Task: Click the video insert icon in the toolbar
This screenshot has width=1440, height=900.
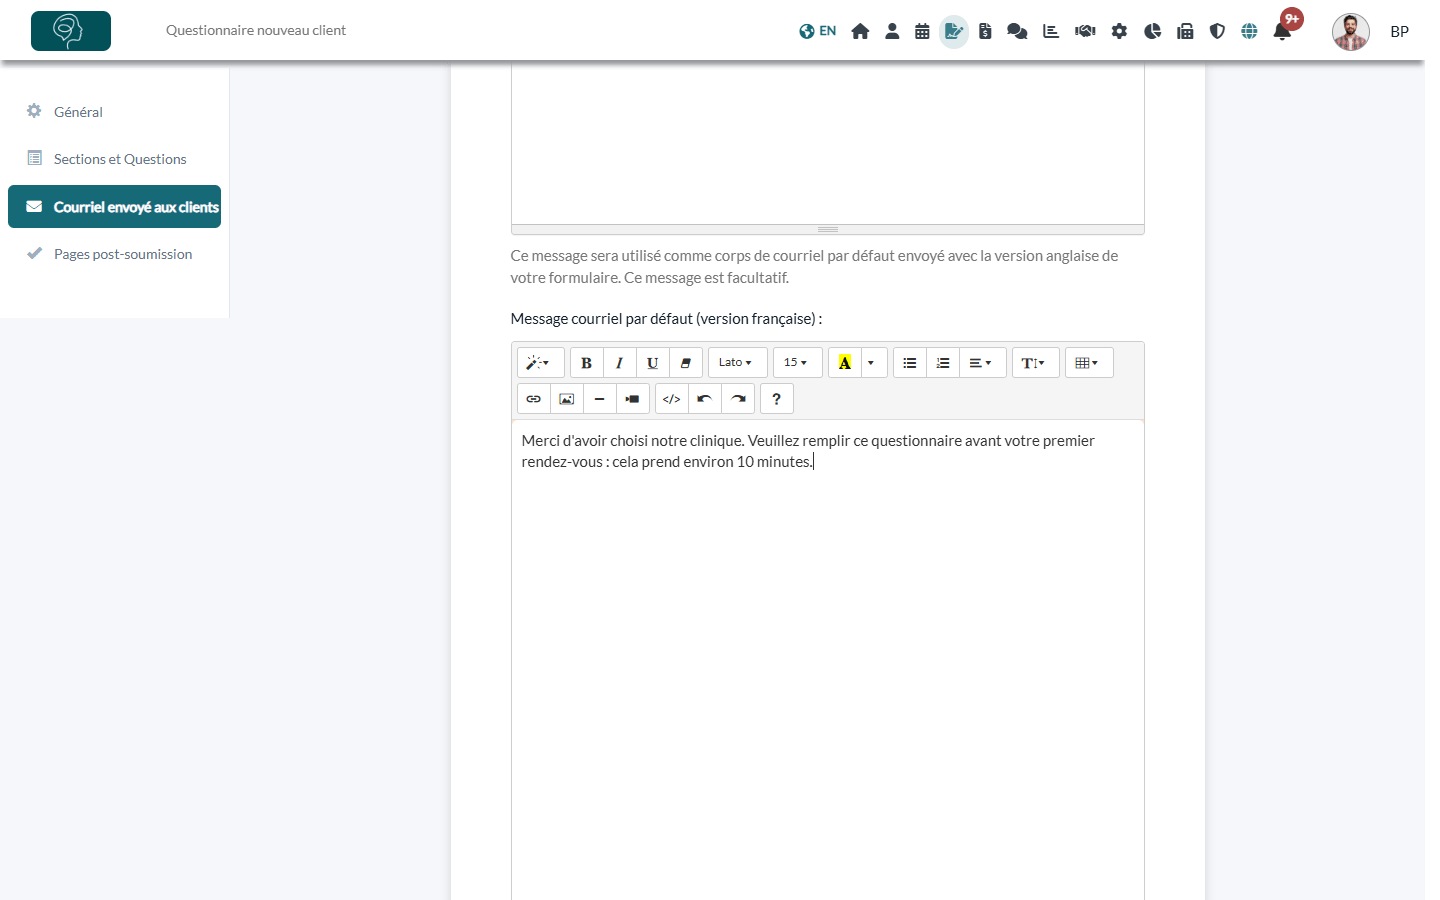Action: pos(633,399)
